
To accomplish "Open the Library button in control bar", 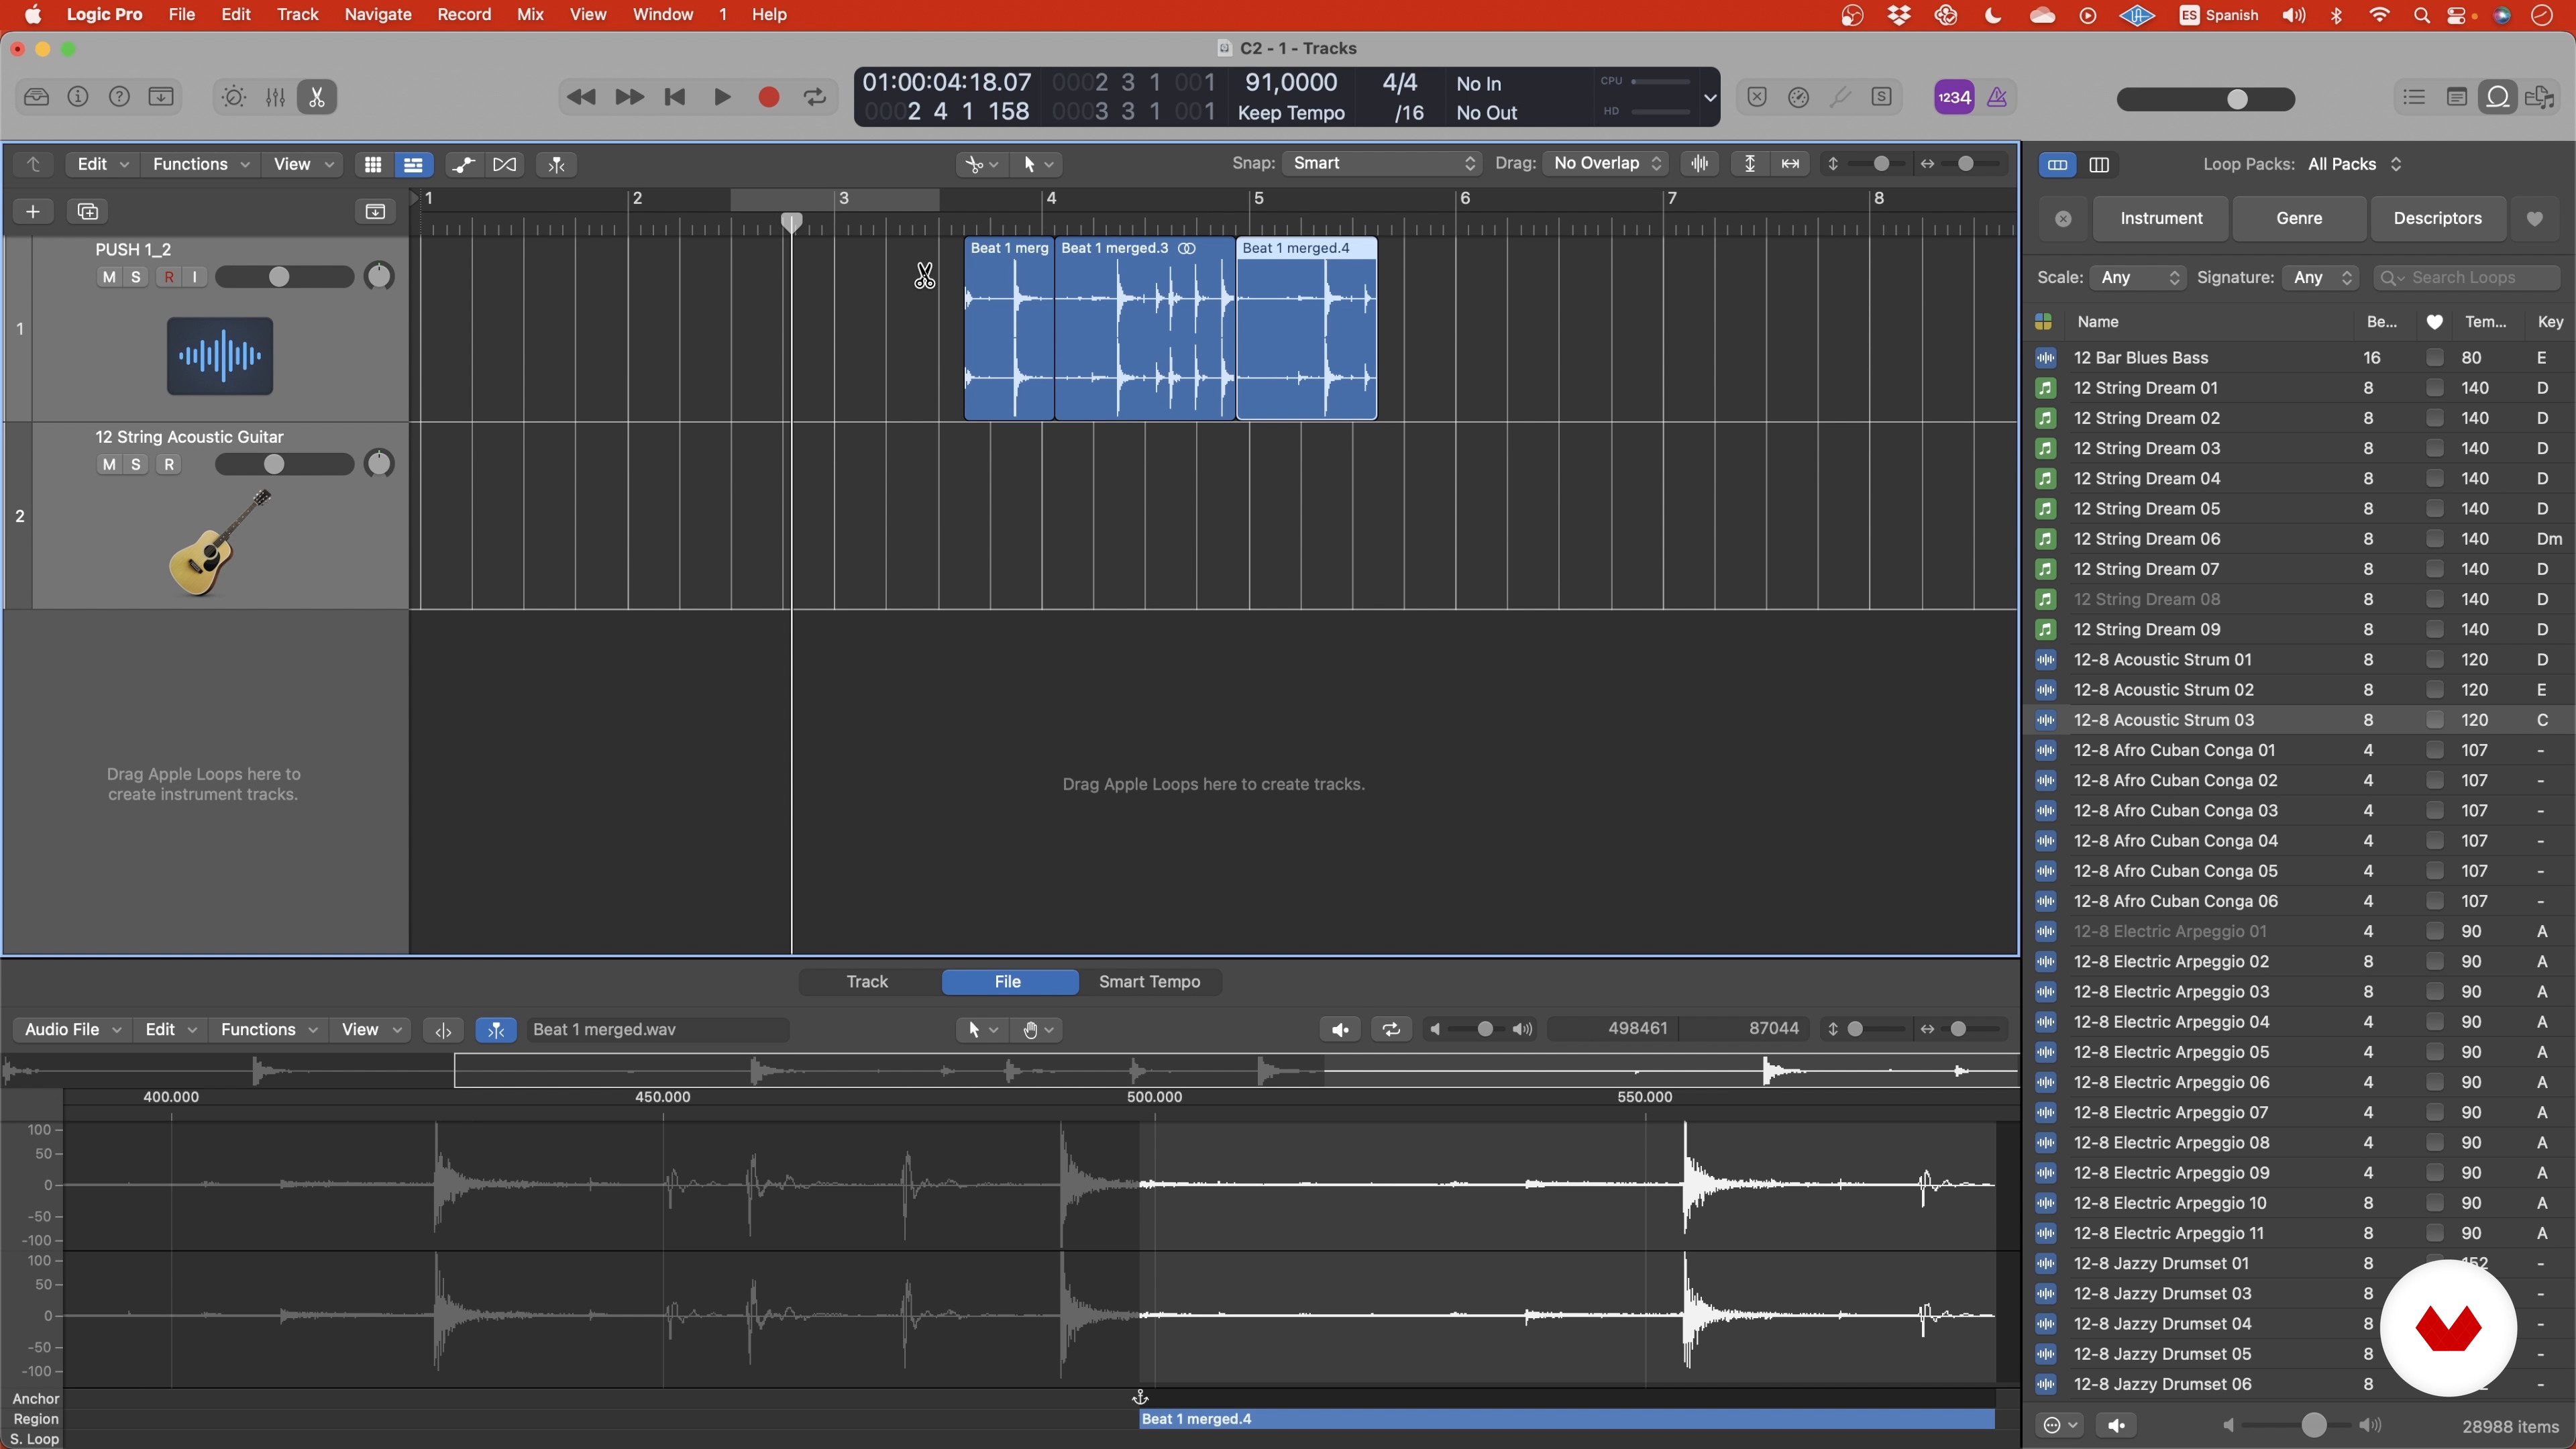I will point(36,97).
